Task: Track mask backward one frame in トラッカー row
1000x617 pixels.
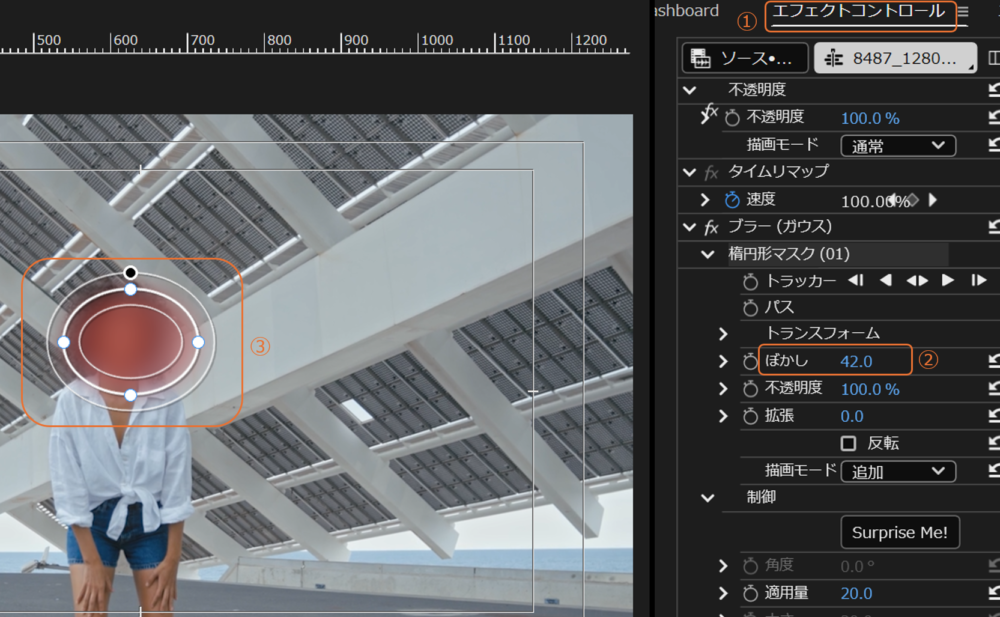Action: point(856,281)
